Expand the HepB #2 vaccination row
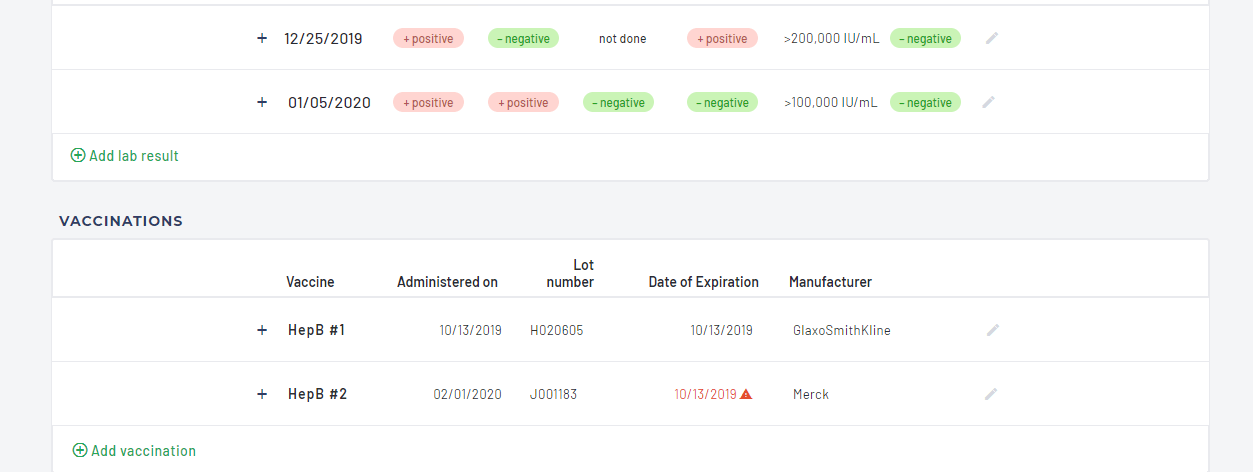The height and width of the screenshot is (472, 1253). coord(262,394)
